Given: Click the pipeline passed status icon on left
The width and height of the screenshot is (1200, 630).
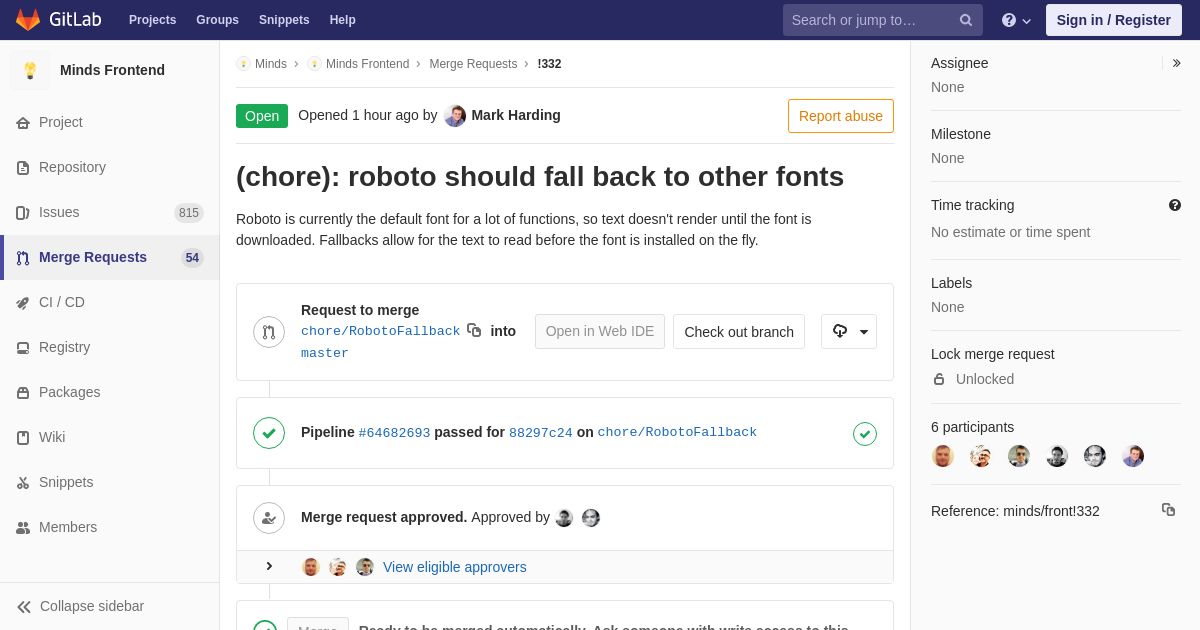Looking at the screenshot, I should (269, 433).
